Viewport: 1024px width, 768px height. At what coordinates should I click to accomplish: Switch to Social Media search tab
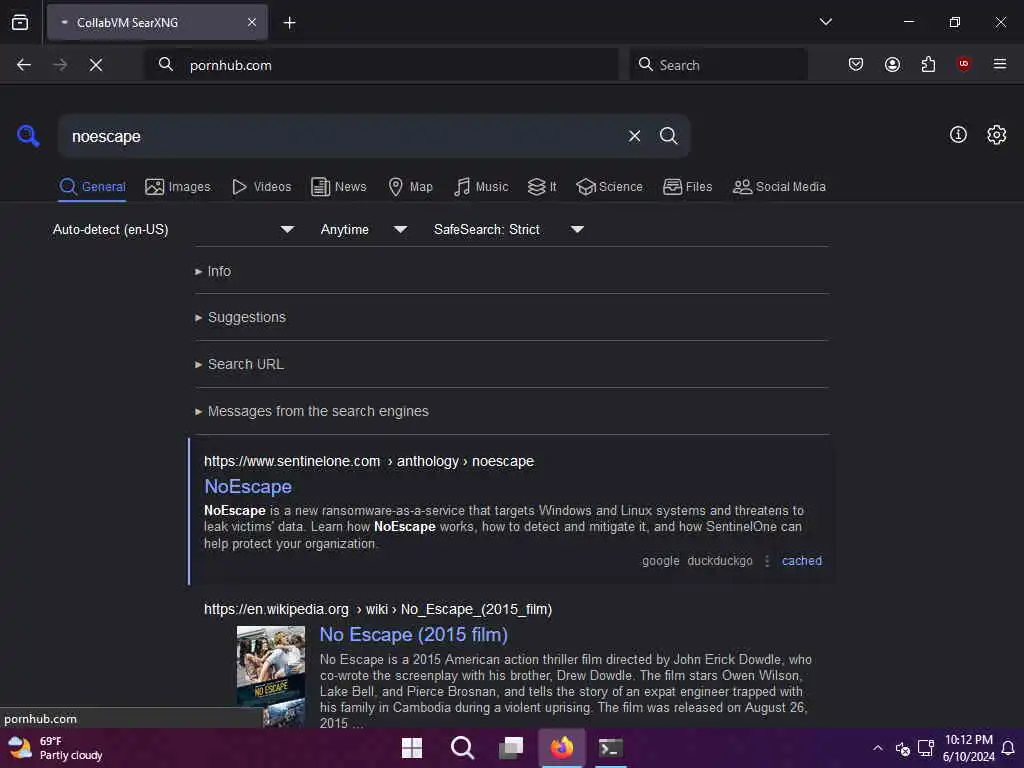[779, 187]
